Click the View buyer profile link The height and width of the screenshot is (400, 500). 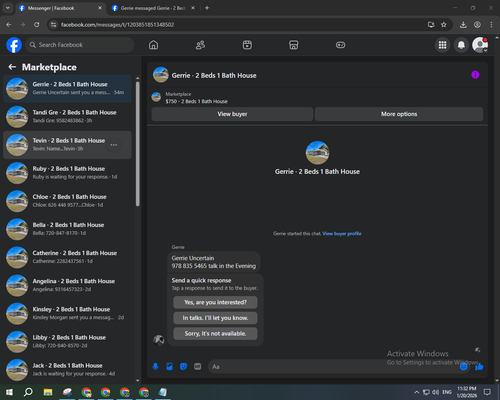[342, 234]
